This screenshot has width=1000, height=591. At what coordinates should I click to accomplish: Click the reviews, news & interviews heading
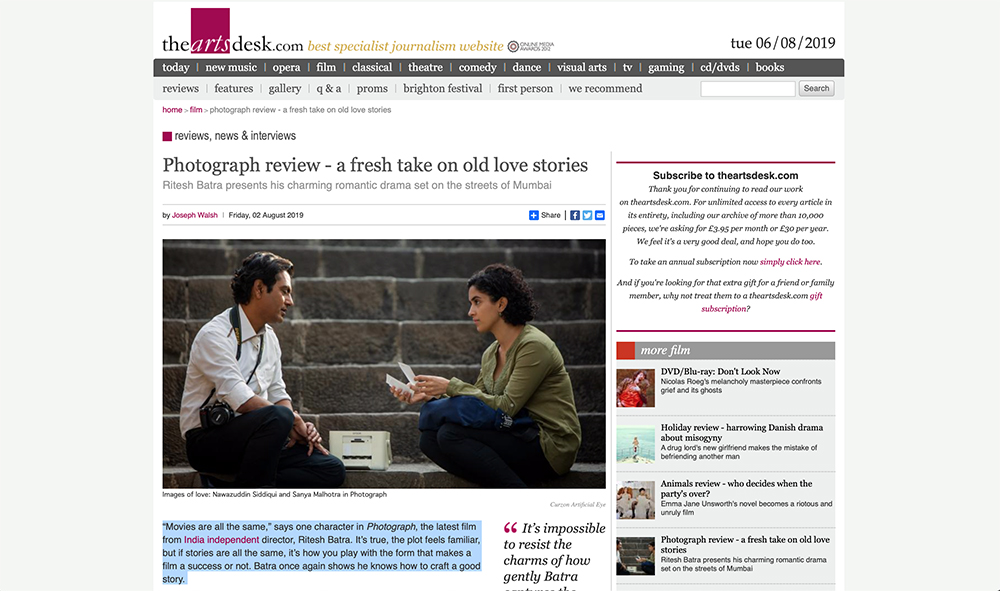tap(235, 136)
